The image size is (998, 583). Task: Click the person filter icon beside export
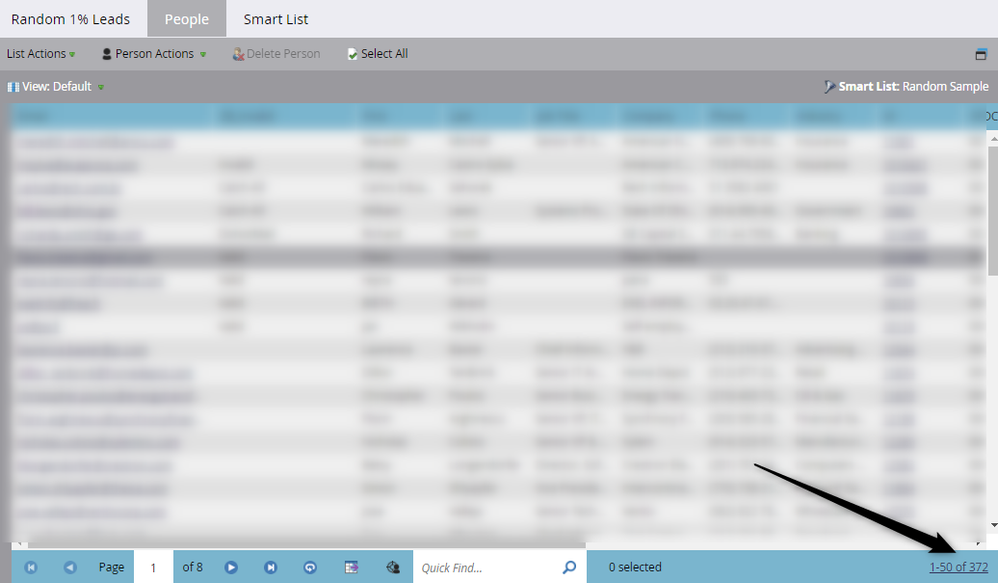(393, 567)
